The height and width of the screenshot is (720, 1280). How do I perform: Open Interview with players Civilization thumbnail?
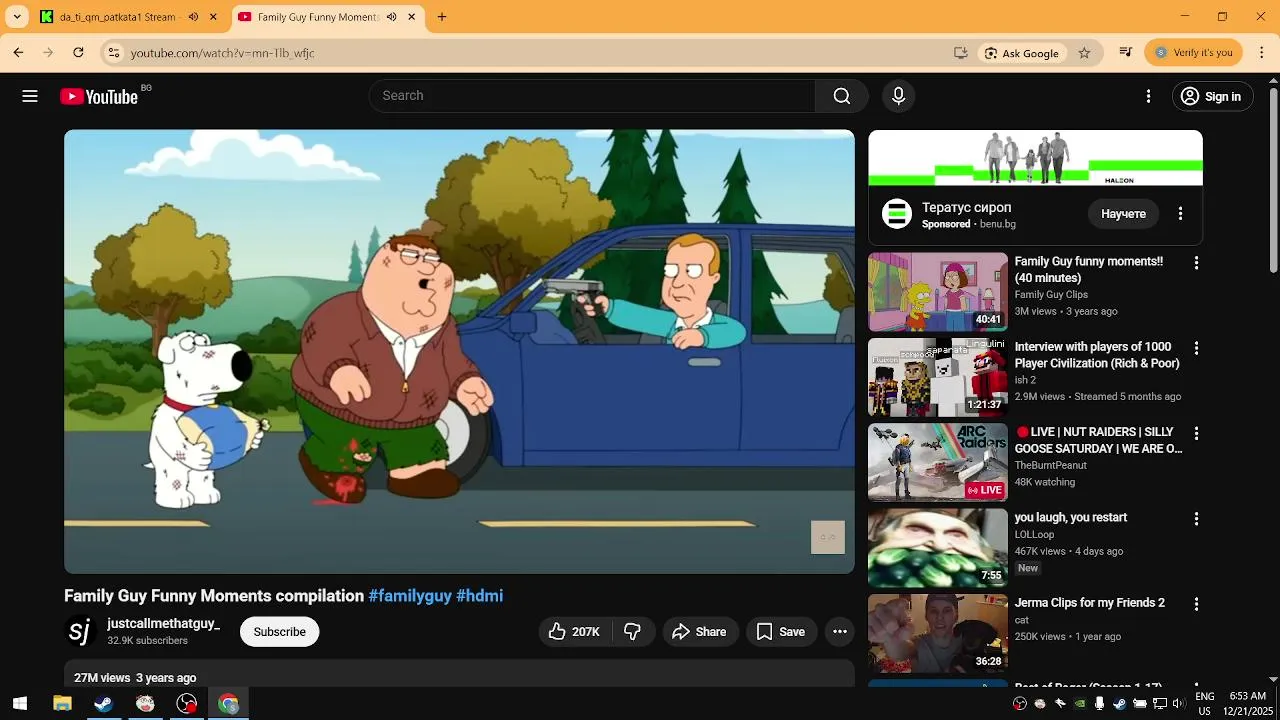pyautogui.click(x=937, y=377)
